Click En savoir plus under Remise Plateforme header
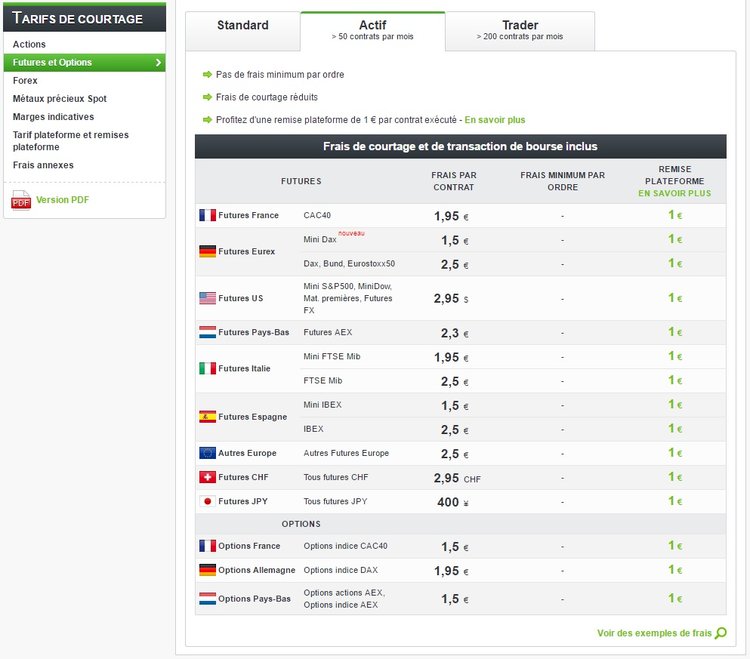The image size is (750, 659). click(674, 193)
